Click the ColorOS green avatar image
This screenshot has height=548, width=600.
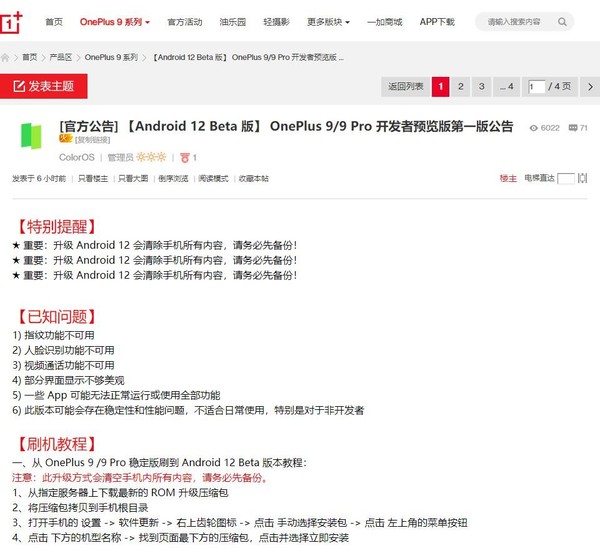click(33, 139)
